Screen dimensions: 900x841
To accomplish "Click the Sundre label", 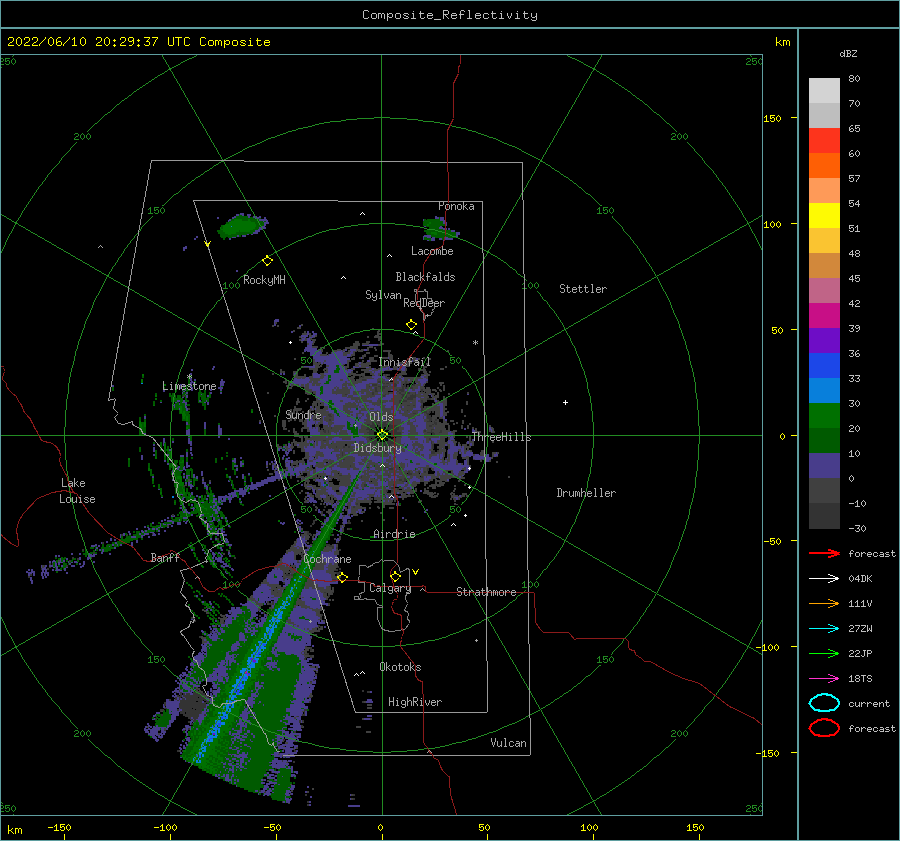I will coord(303,415).
